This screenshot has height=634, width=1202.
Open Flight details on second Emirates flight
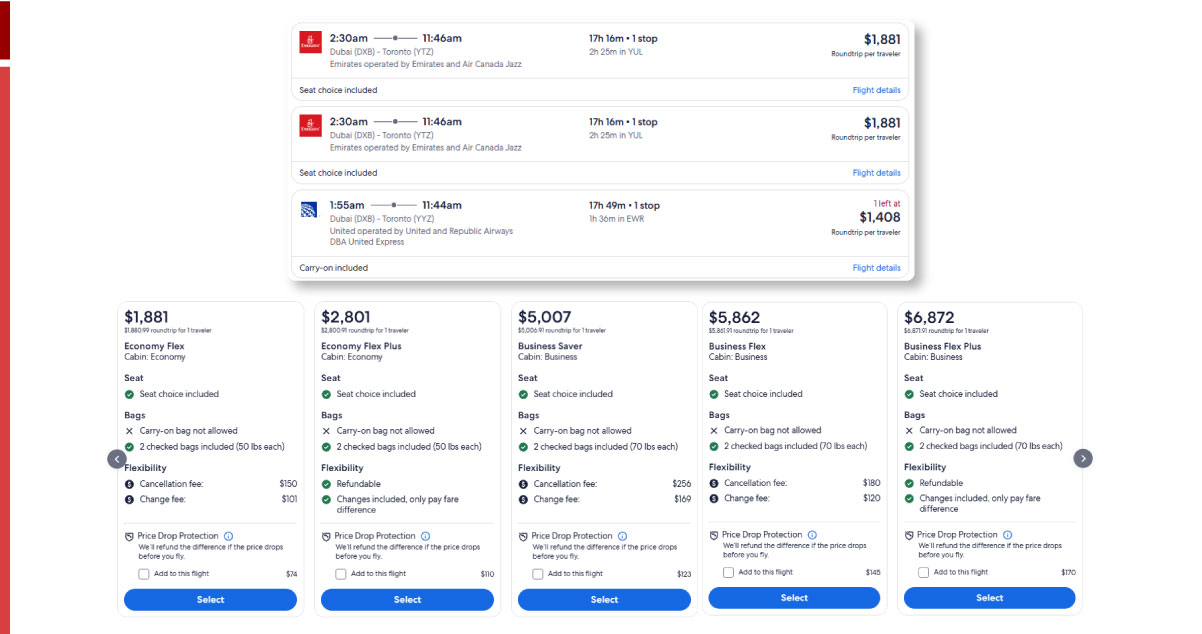[876, 173]
